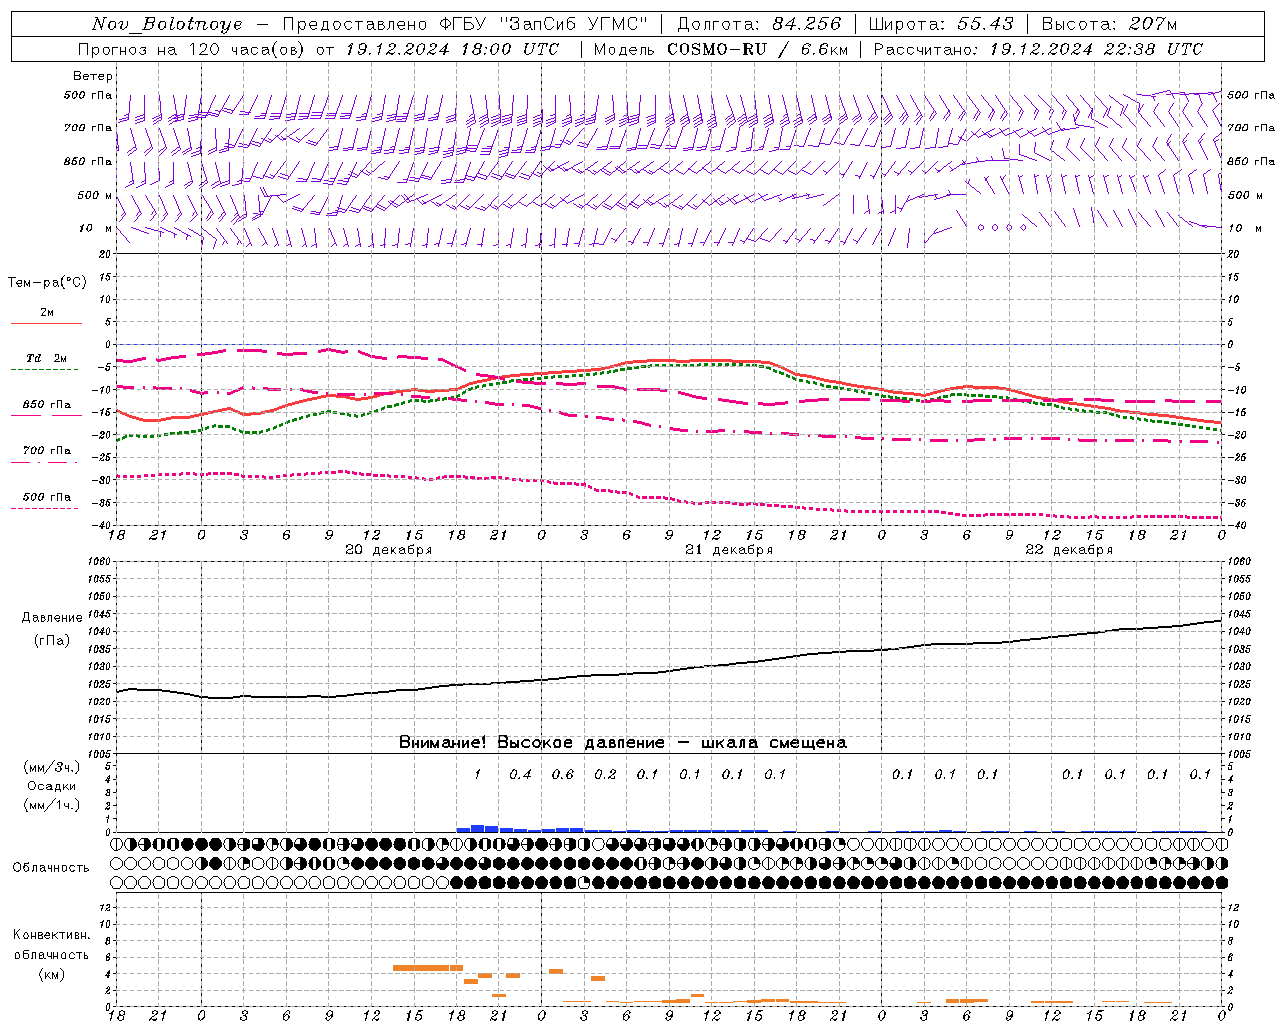Select the text 'Предоставлено ФГБУ "ЗапСиб УГМС"'
The image size is (1280, 1024).
click(x=465, y=24)
